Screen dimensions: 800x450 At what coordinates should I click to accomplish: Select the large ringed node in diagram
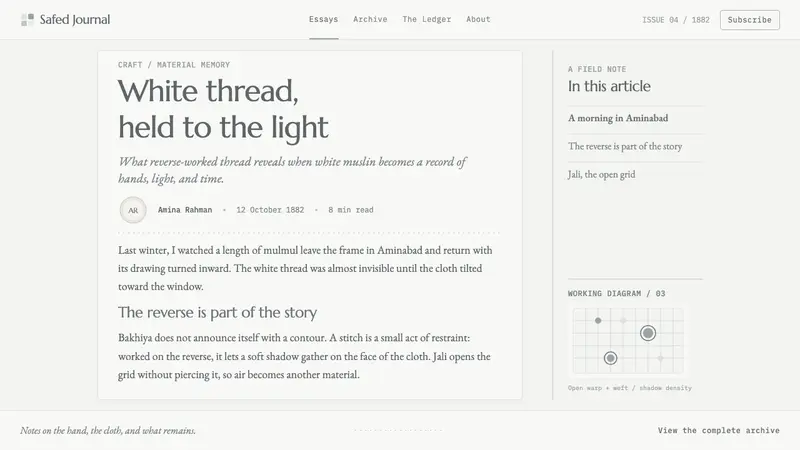point(647,333)
